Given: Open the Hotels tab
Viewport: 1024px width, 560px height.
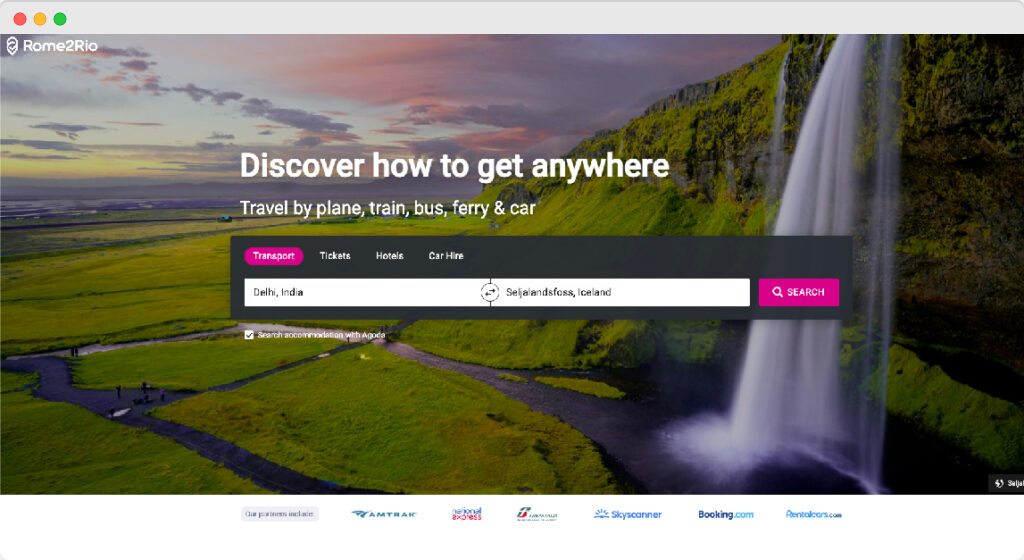Looking at the screenshot, I should click(390, 256).
